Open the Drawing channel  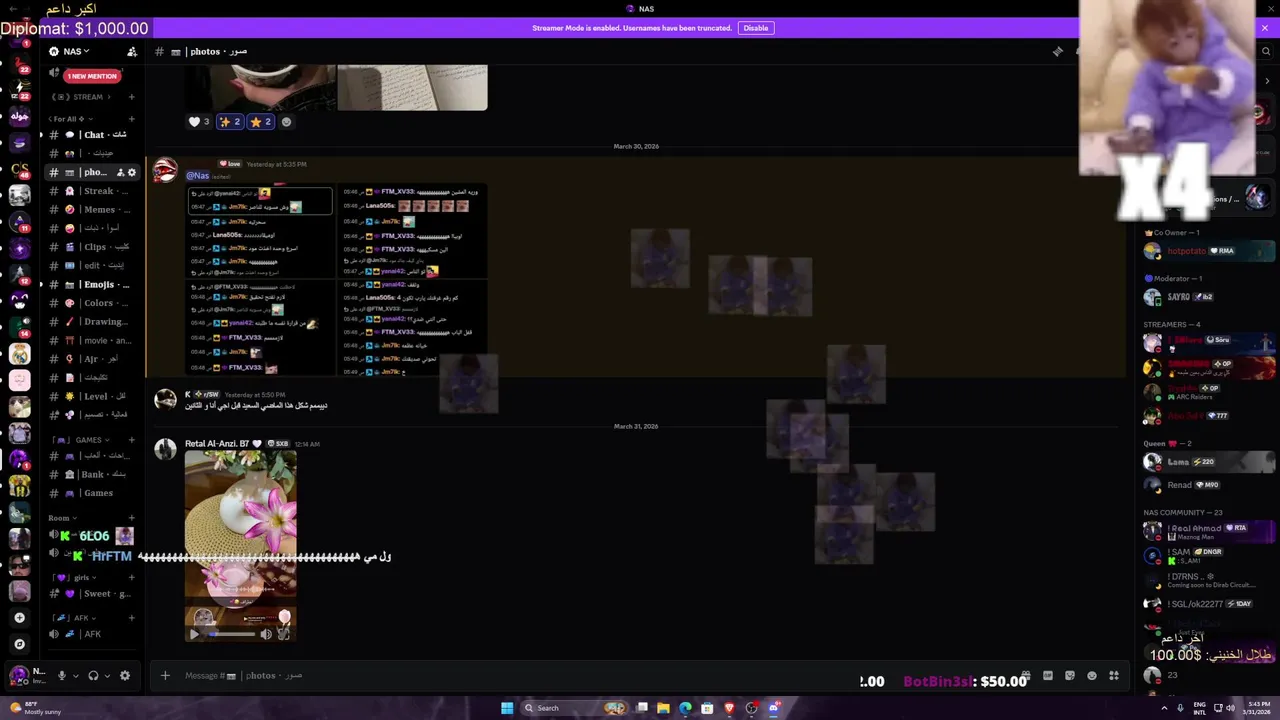(x=93, y=322)
